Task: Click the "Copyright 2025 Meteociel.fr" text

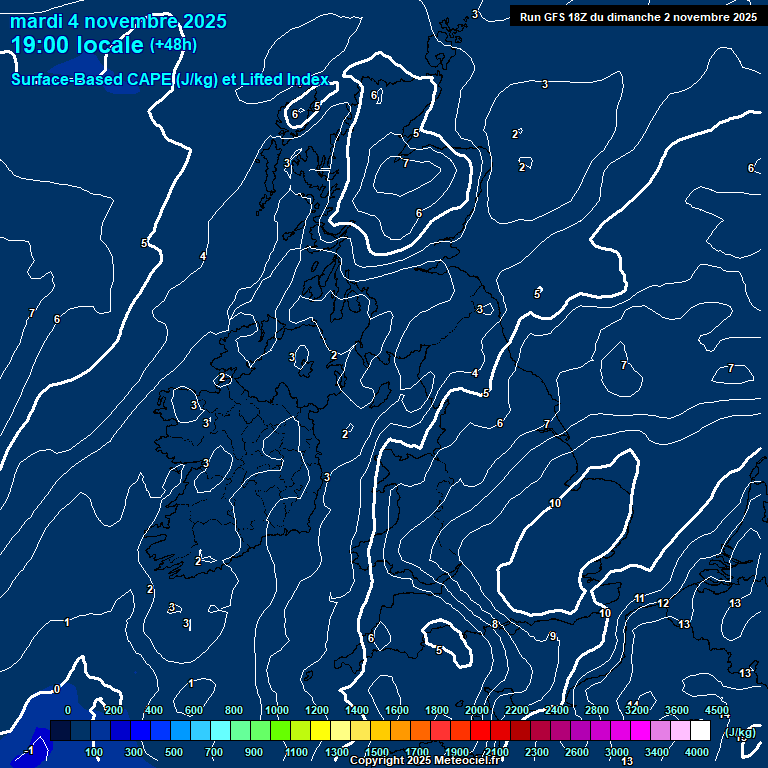Action: pos(425,760)
